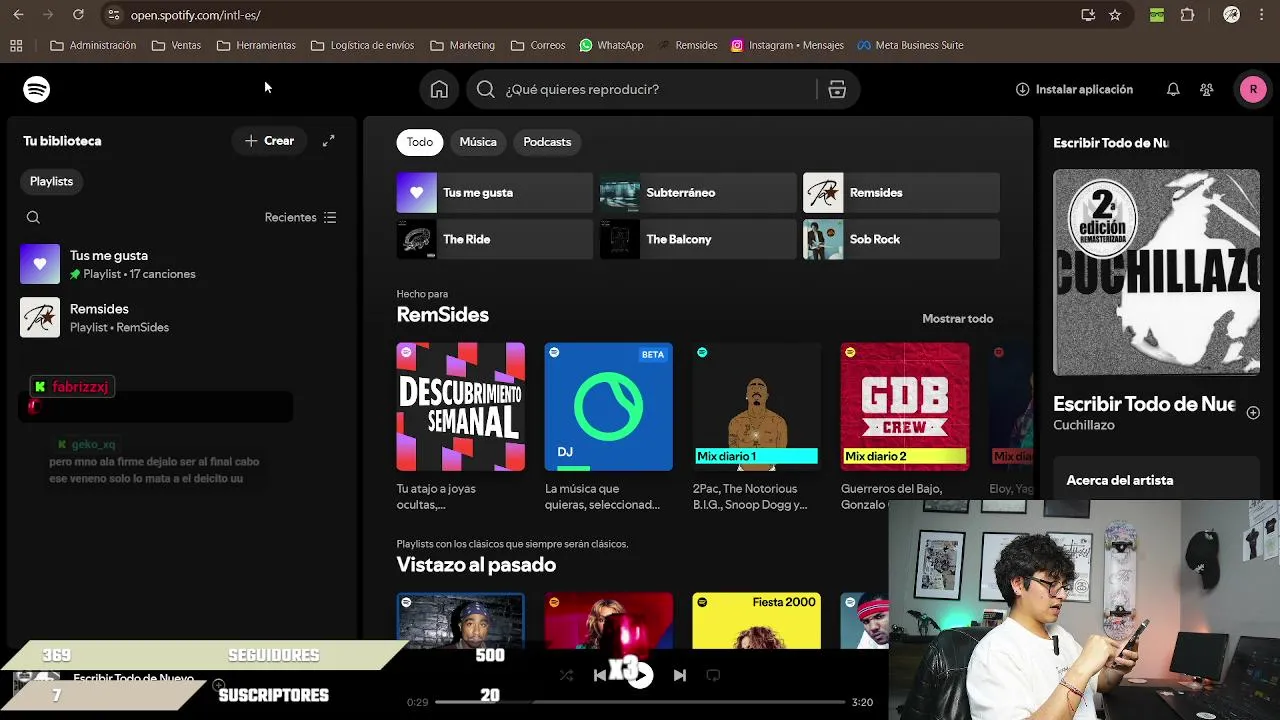Screen dimensions: 1280x720
Task: Select the Música filter
Action: [478, 142]
